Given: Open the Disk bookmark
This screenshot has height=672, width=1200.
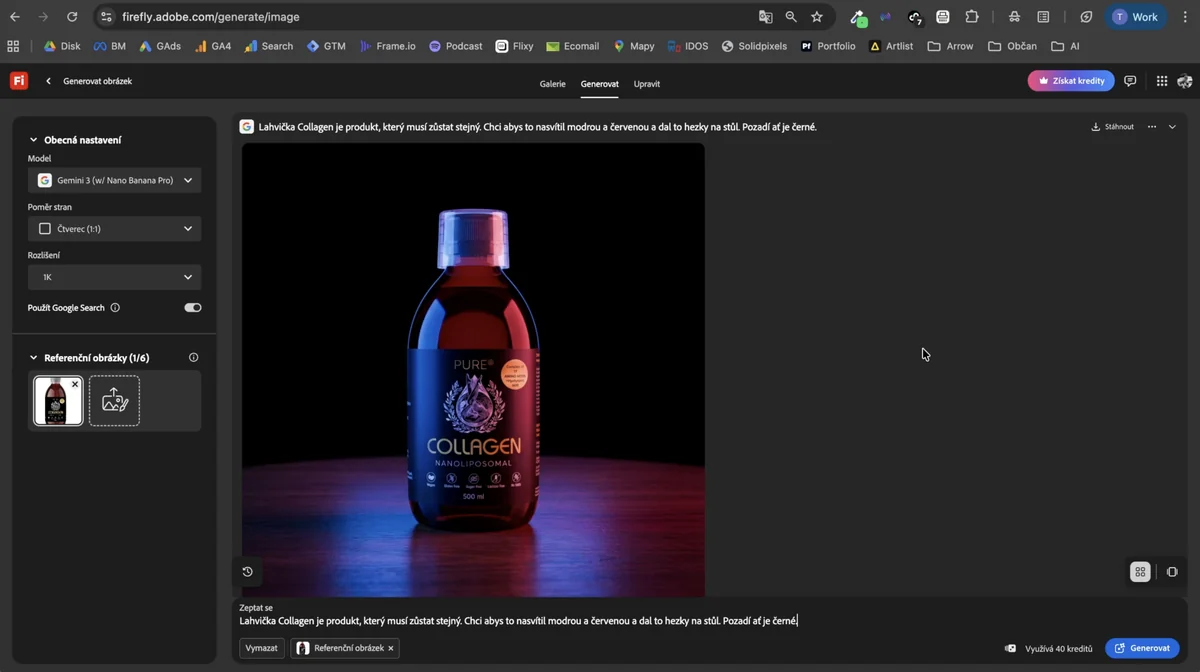Looking at the screenshot, I should click(x=62, y=46).
